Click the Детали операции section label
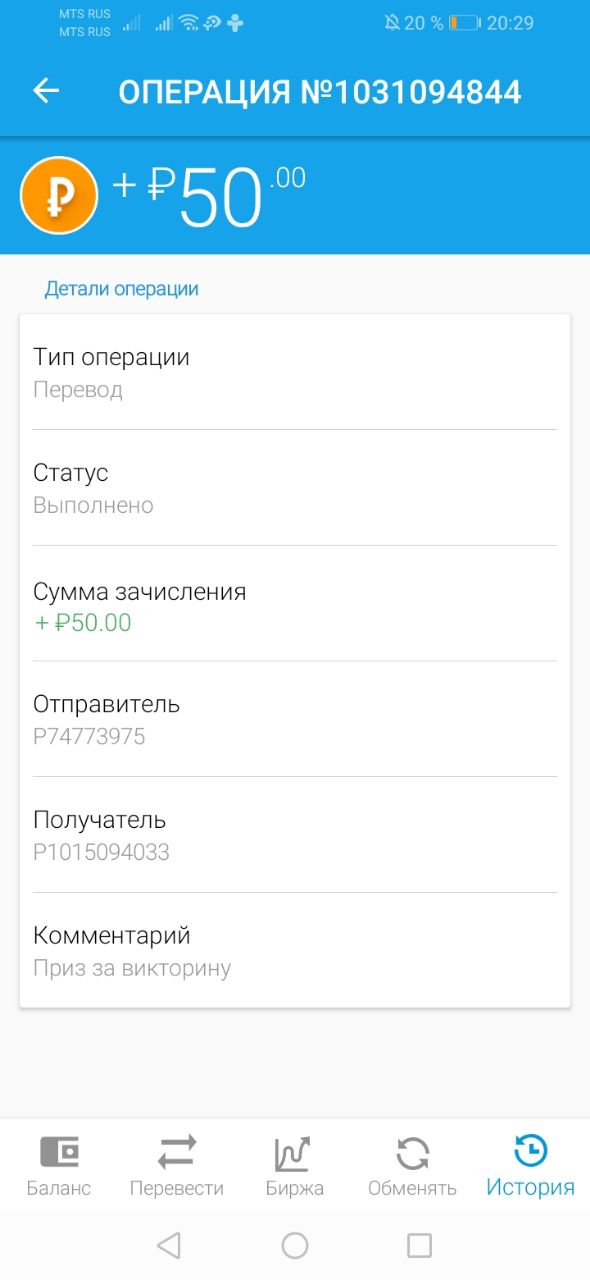The image size is (590, 1280). 121,289
